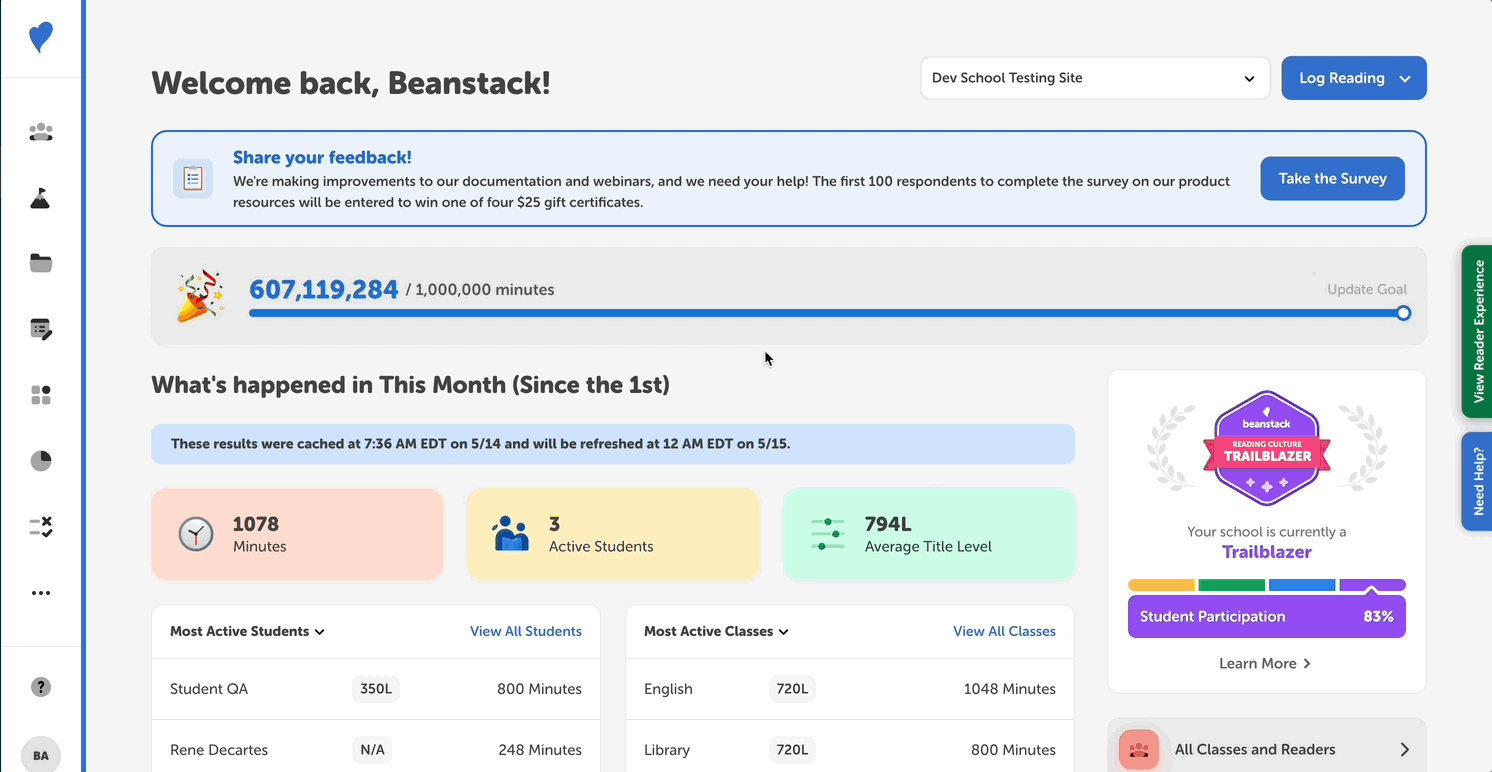Click the reading logs clipboard icon
The image size is (1492, 772).
point(40,329)
